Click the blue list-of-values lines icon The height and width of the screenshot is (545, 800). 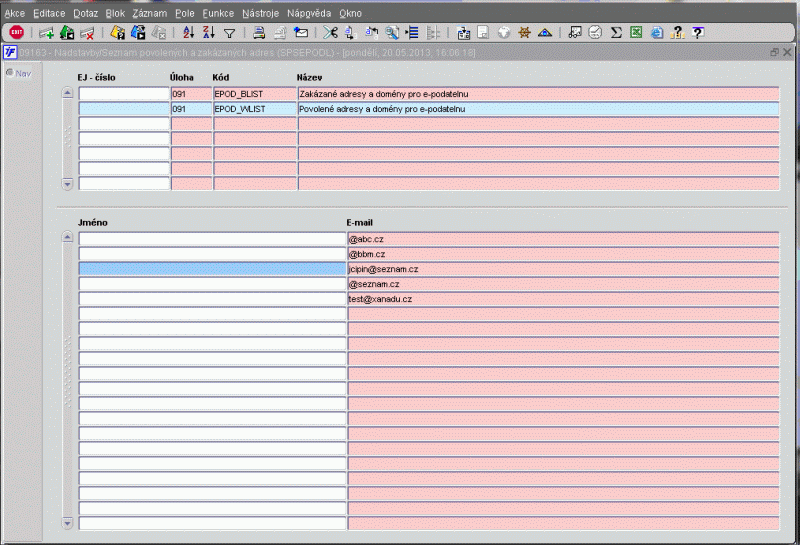412,33
